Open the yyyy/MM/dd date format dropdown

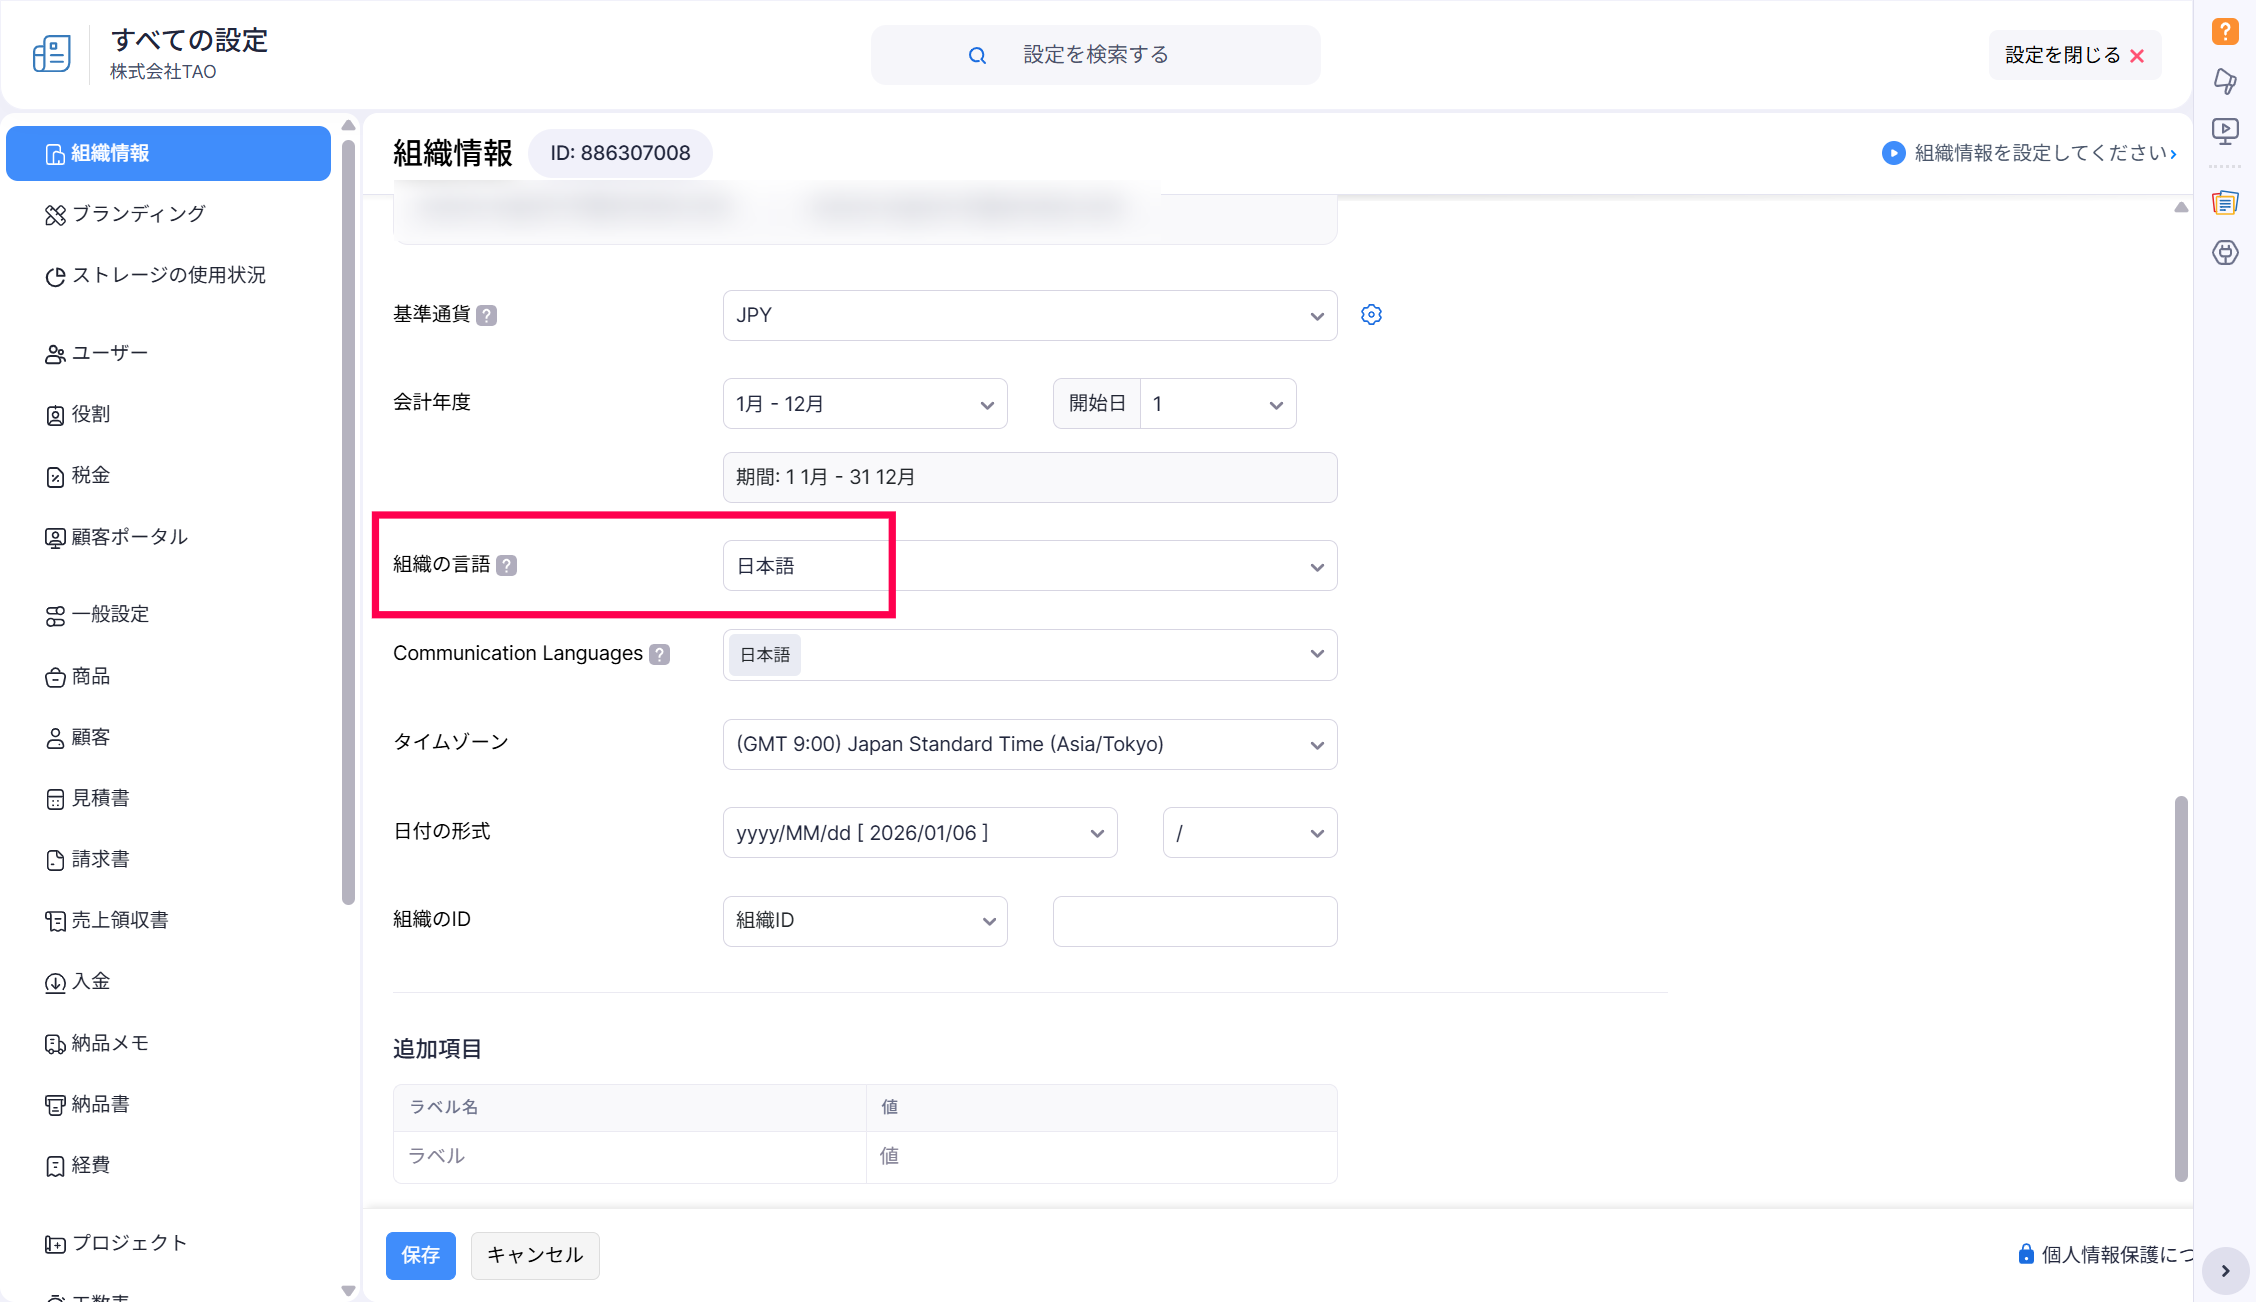point(919,833)
